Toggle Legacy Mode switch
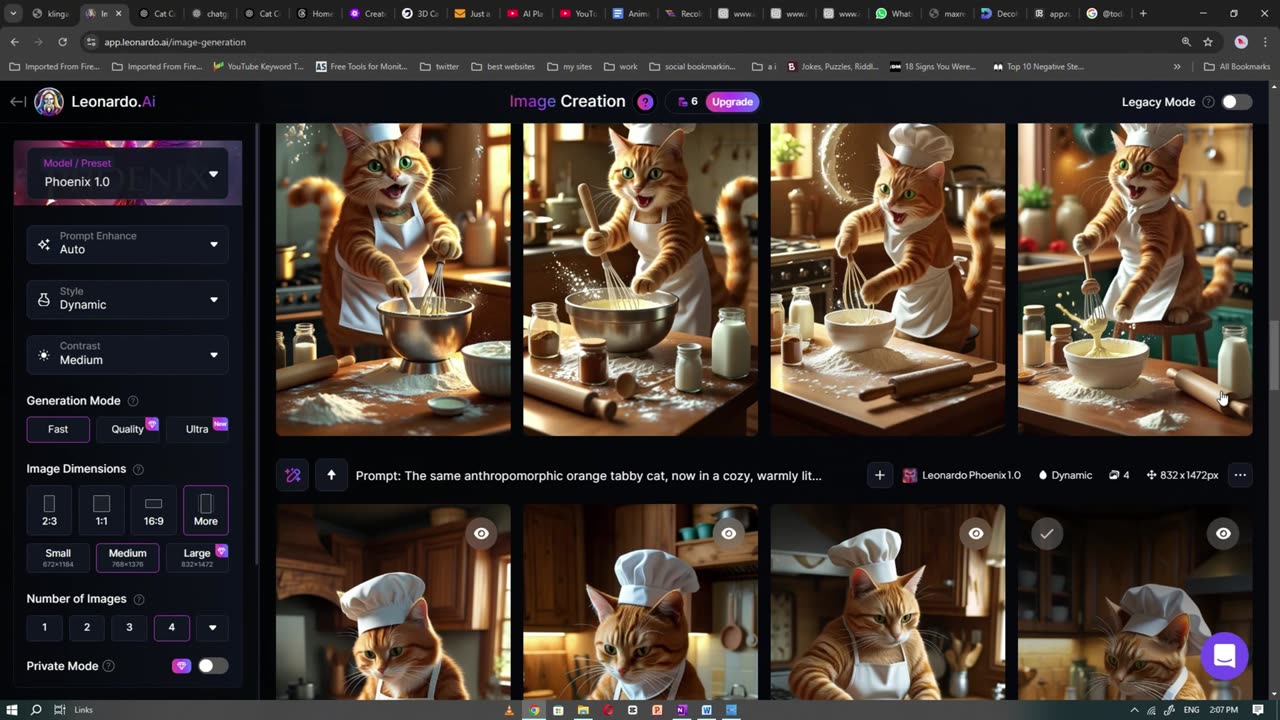 (x=1236, y=102)
